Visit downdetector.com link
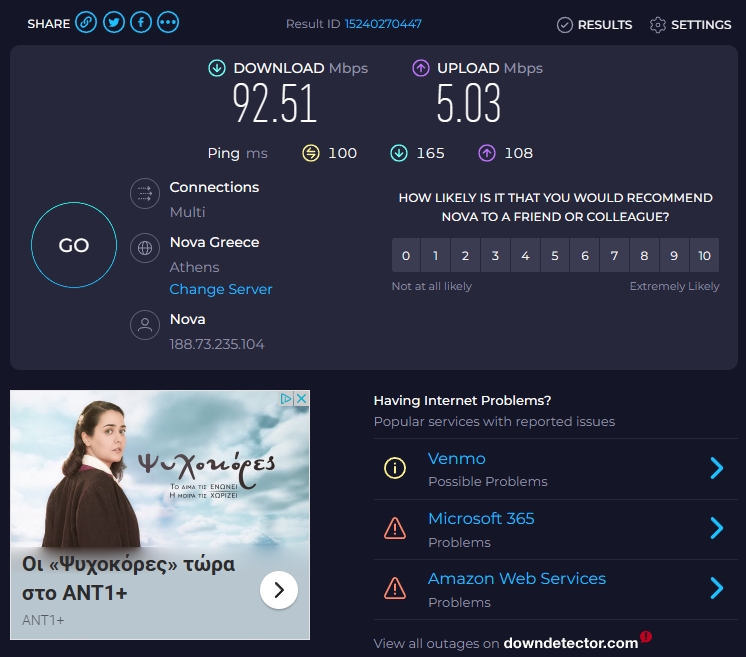Screen dimensions: 746x657 [x=570, y=643]
